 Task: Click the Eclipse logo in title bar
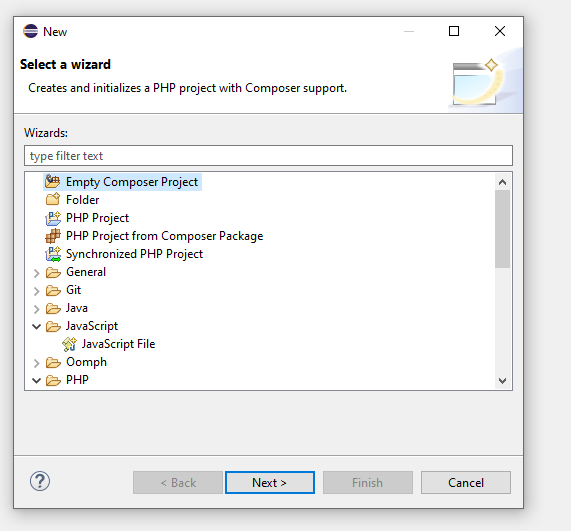[31, 31]
